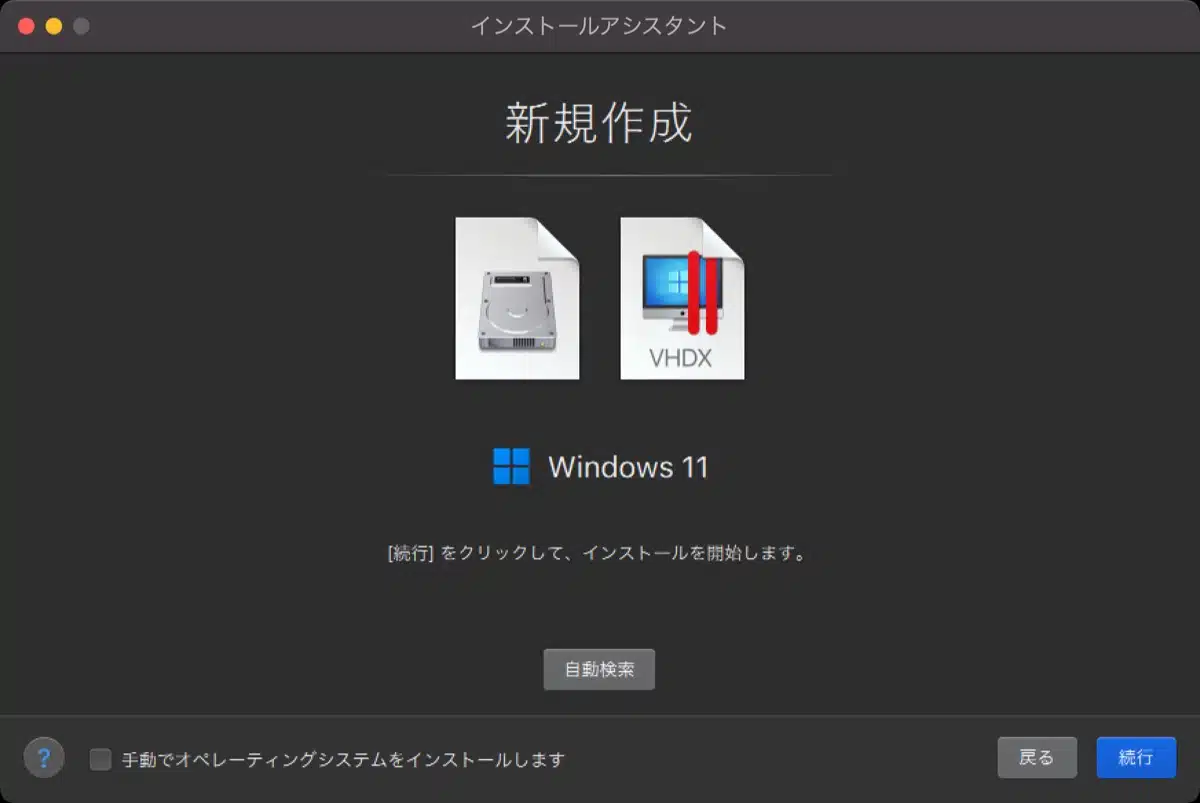Viewport: 1200px width, 803px height.
Task: Click the 自動検索 button
Action: (x=599, y=669)
